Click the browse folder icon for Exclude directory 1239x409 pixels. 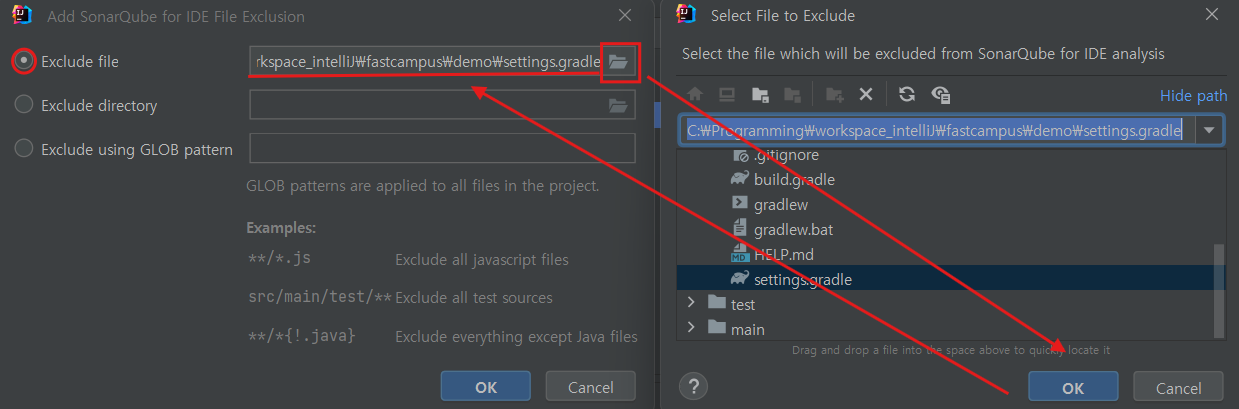pos(618,105)
